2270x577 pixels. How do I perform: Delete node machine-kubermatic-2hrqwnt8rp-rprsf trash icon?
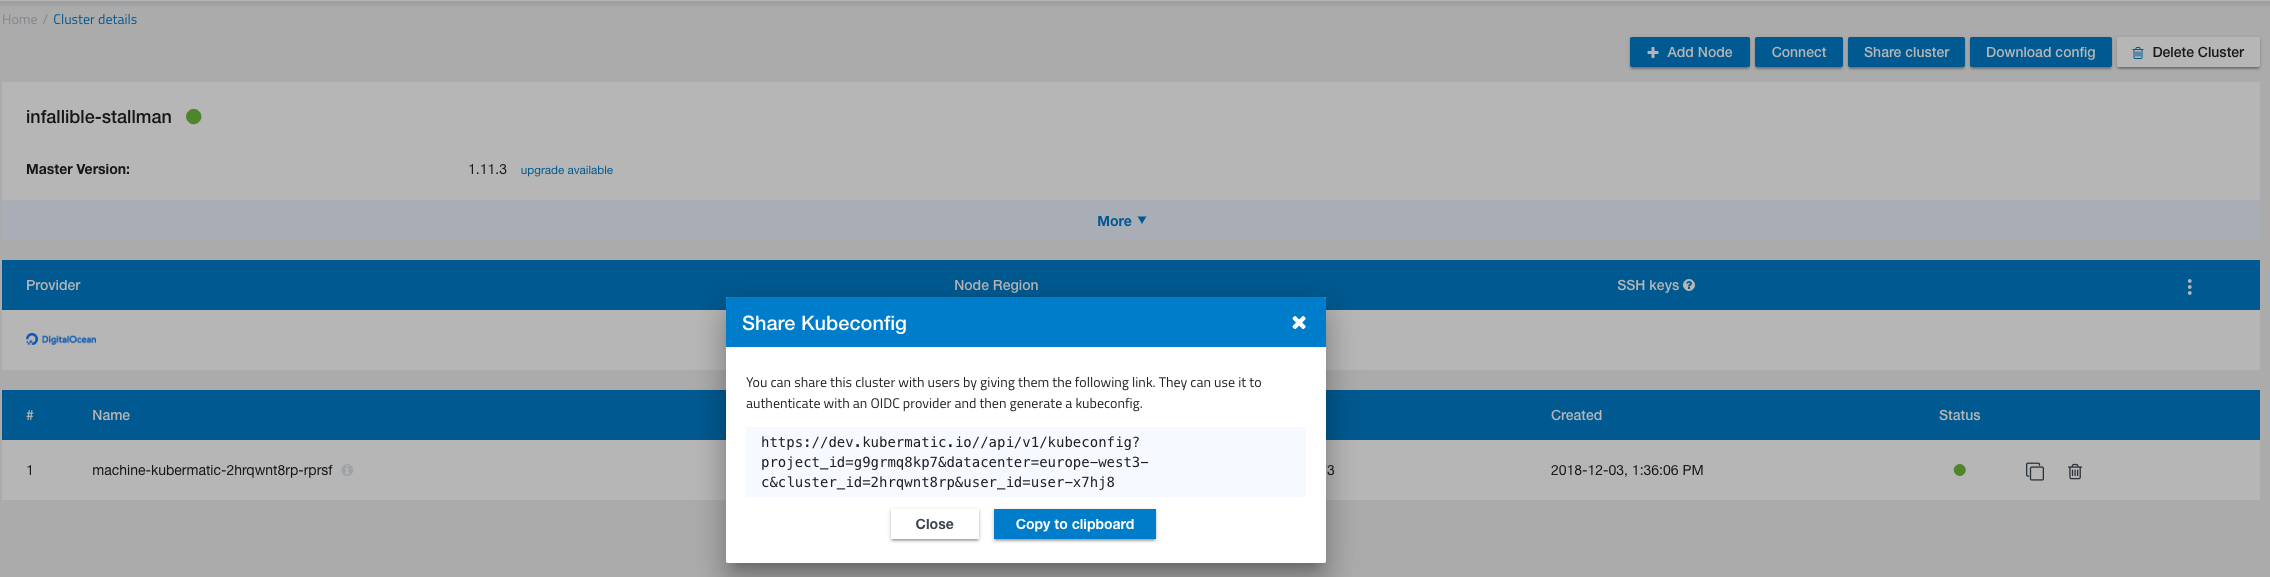coord(2075,471)
